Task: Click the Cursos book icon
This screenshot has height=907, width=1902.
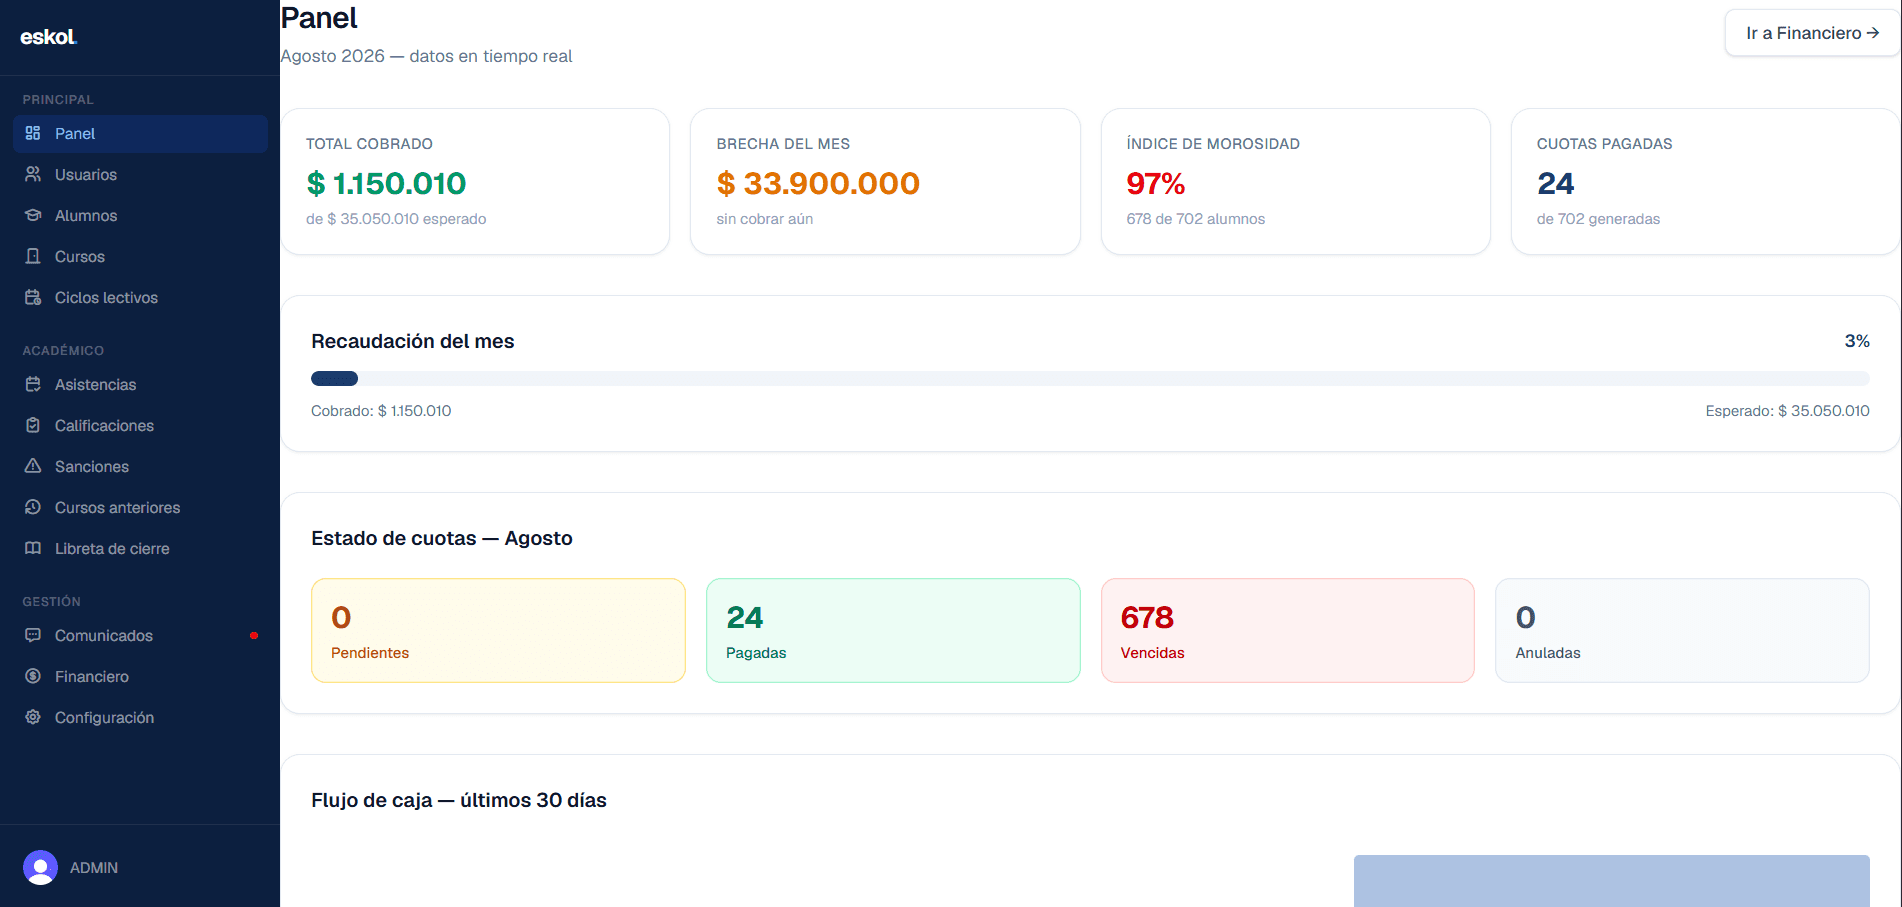Action: (x=33, y=256)
